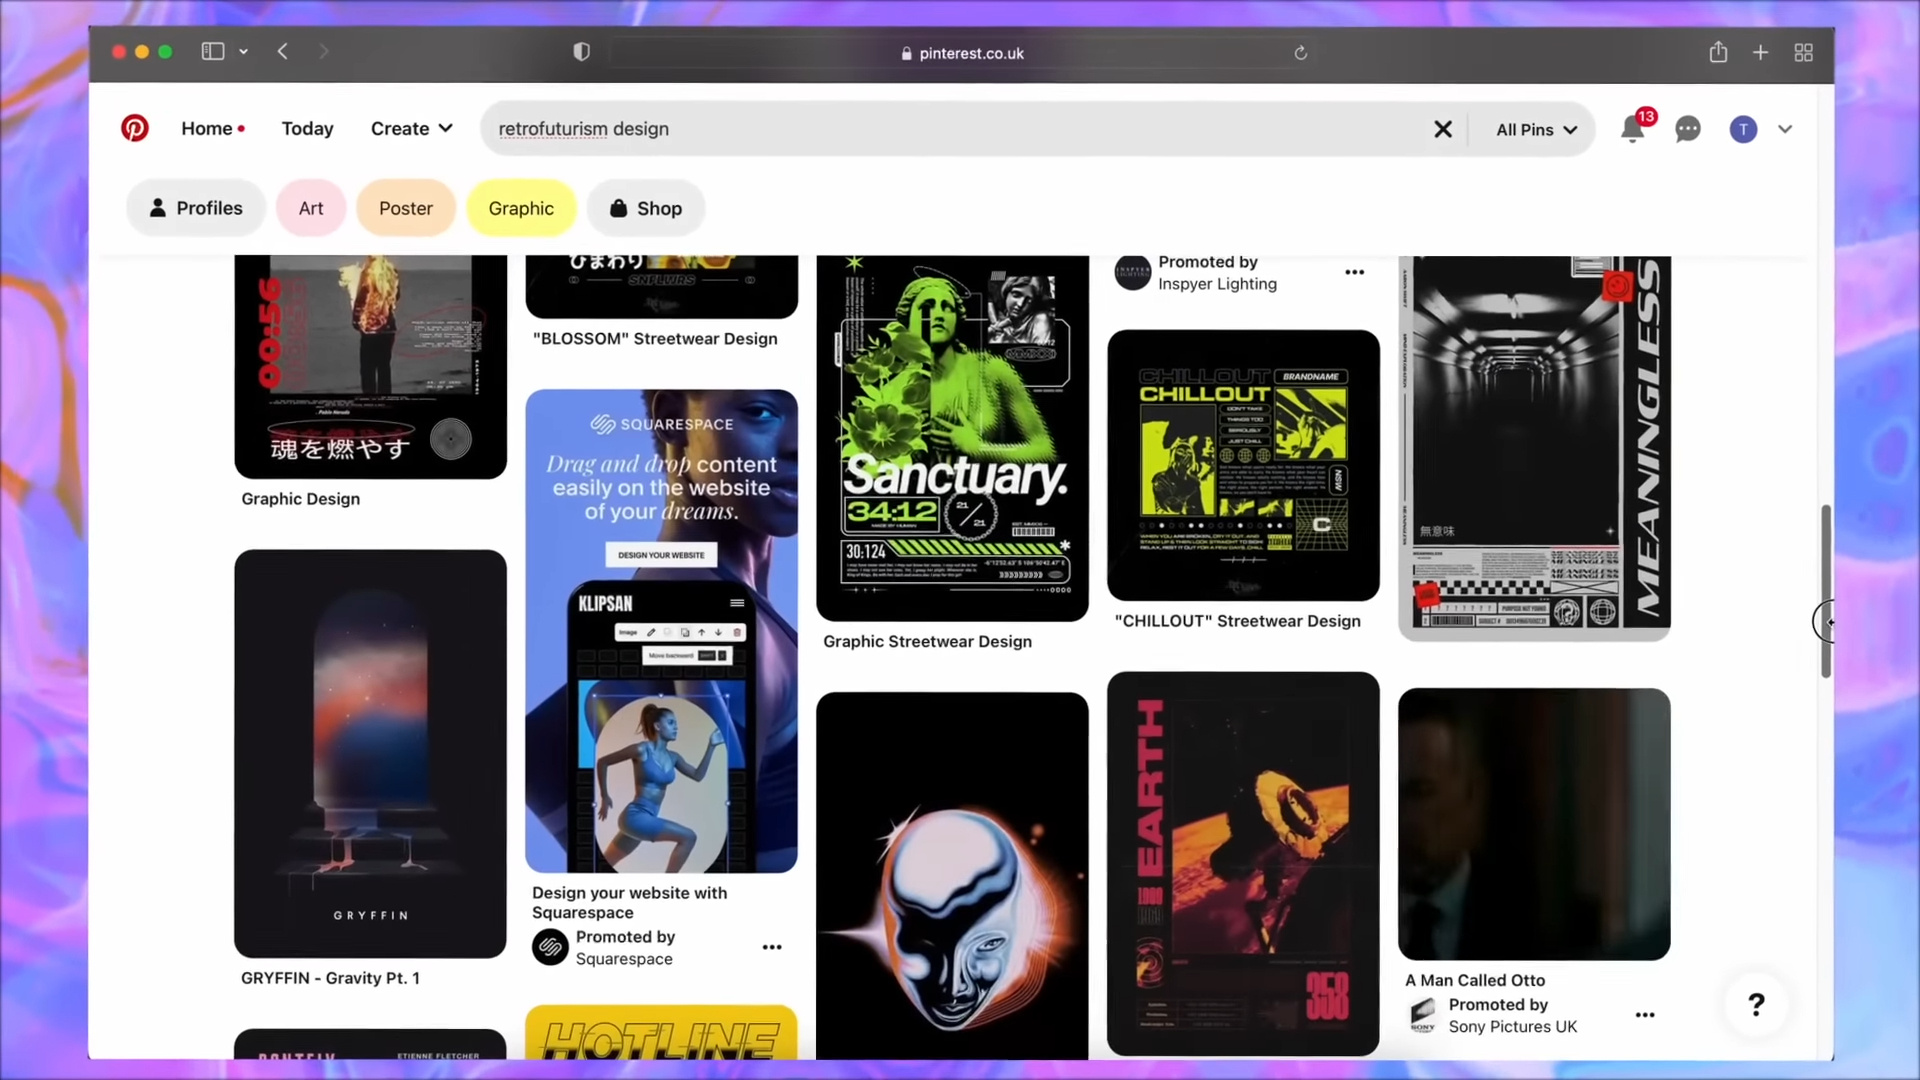The height and width of the screenshot is (1080, 1920).
Task: Open the EARTH red poster pin
Action: point(1243,864)
